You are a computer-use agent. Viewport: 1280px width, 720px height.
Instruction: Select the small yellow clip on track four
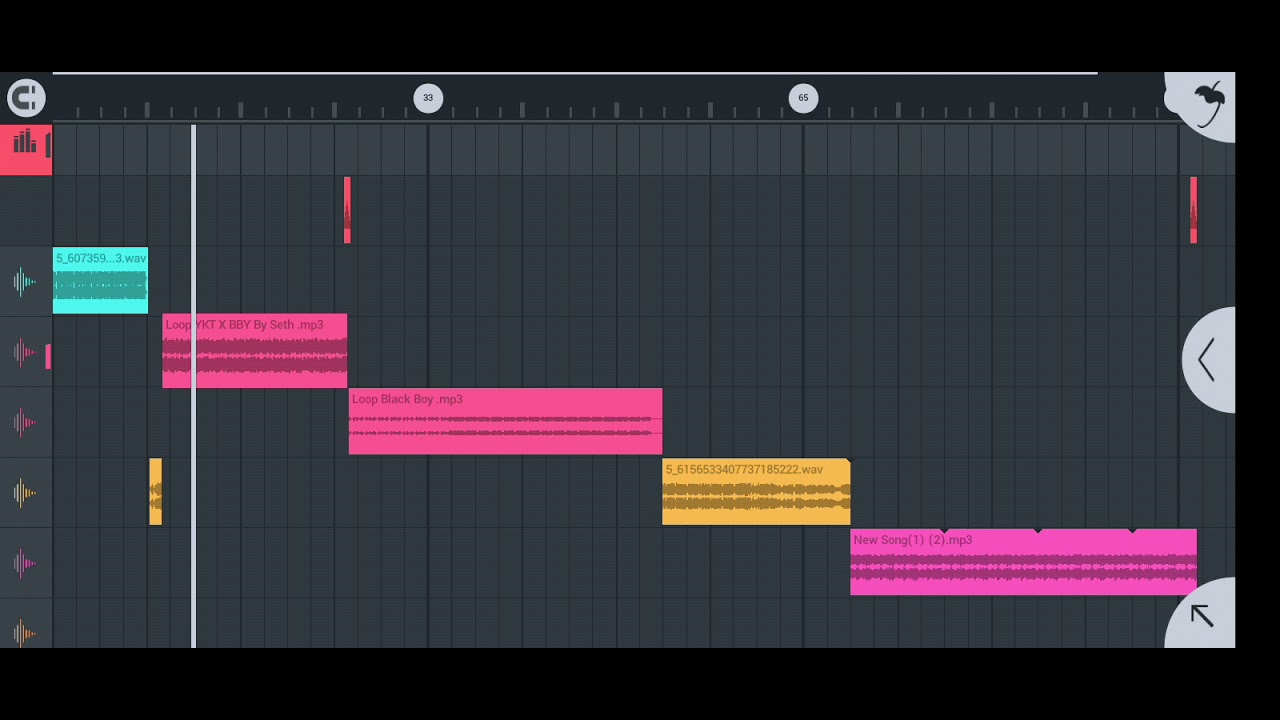(x=155, y=491)
